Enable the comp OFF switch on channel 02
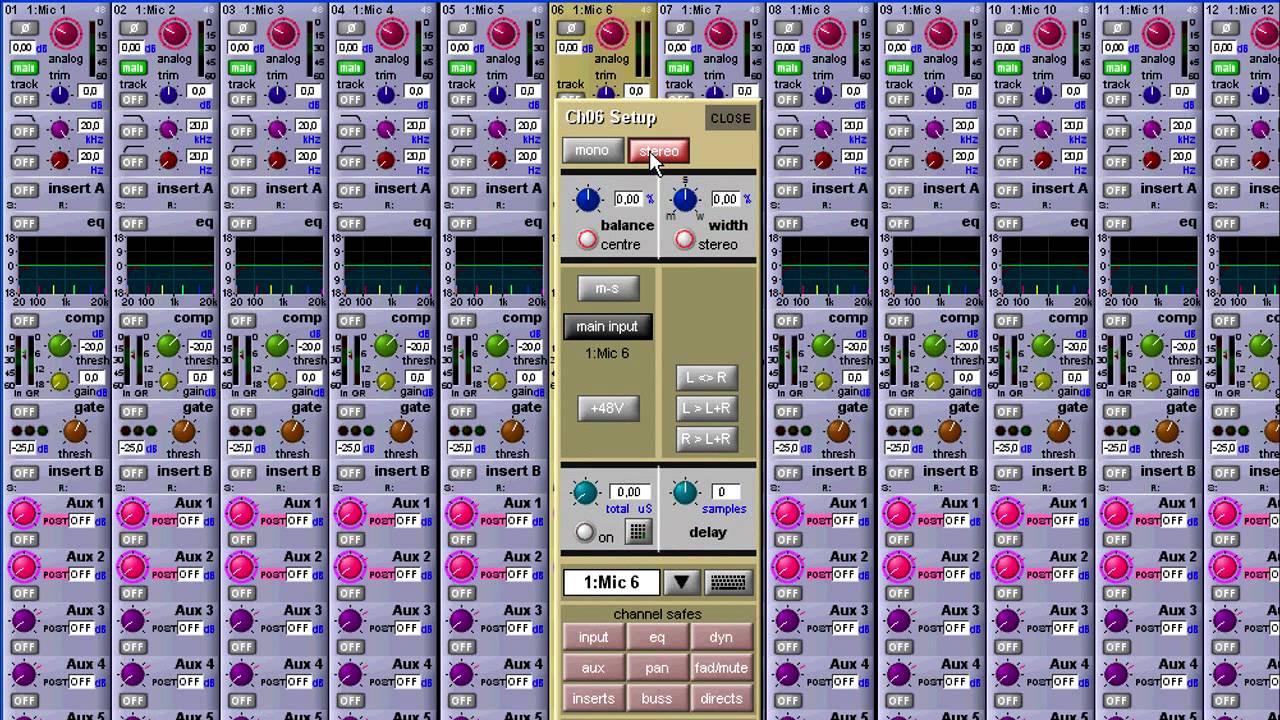 133,321
